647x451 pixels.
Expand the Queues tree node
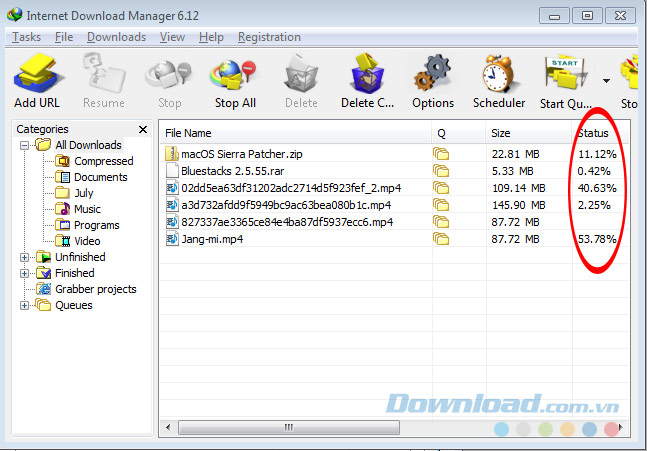tap(24, 305)
